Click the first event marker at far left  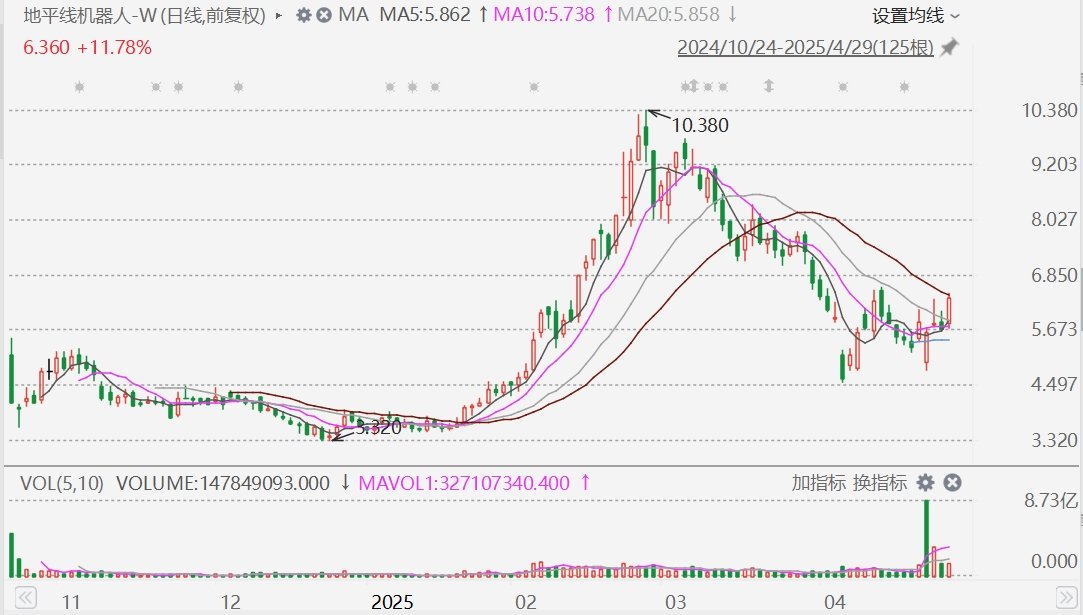(79, 87)
